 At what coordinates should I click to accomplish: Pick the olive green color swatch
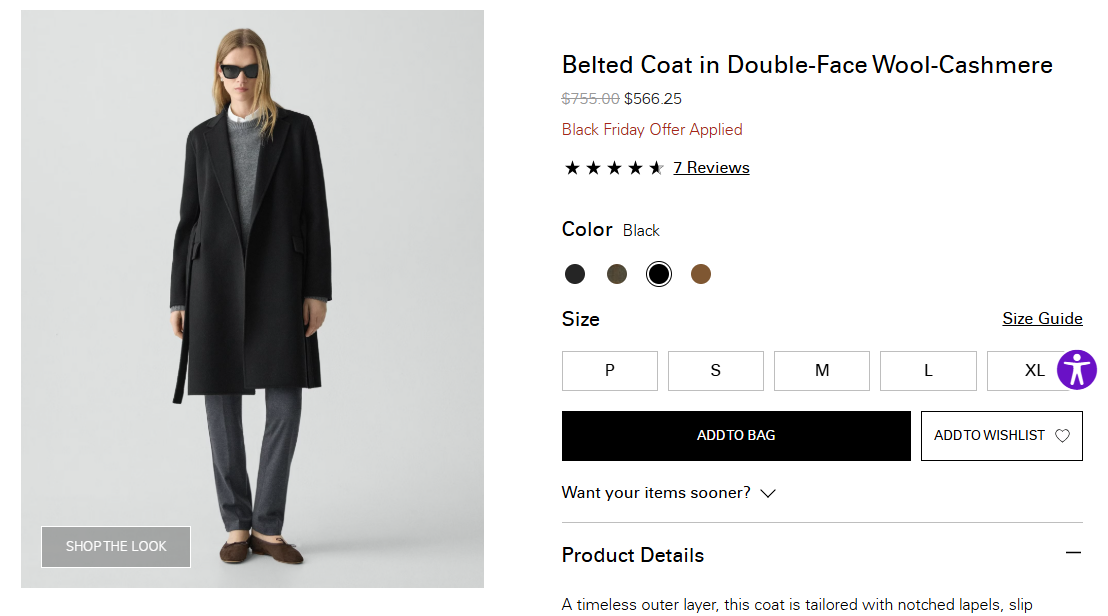[617, 274]
